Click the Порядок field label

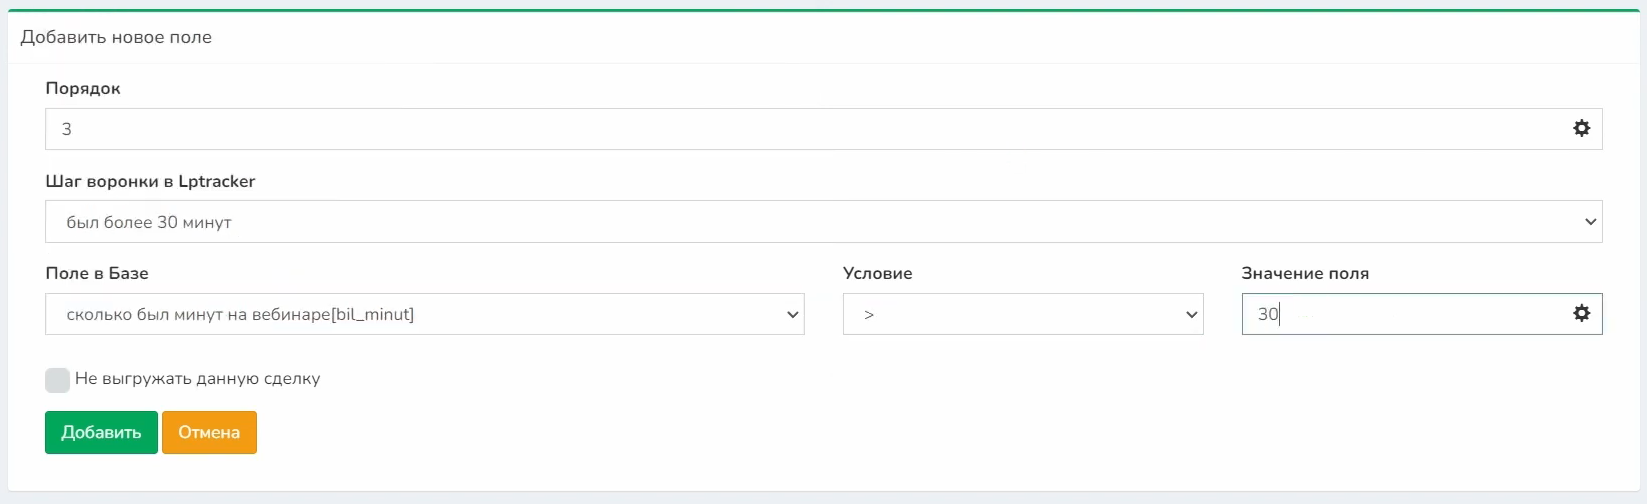pos(83,88)
